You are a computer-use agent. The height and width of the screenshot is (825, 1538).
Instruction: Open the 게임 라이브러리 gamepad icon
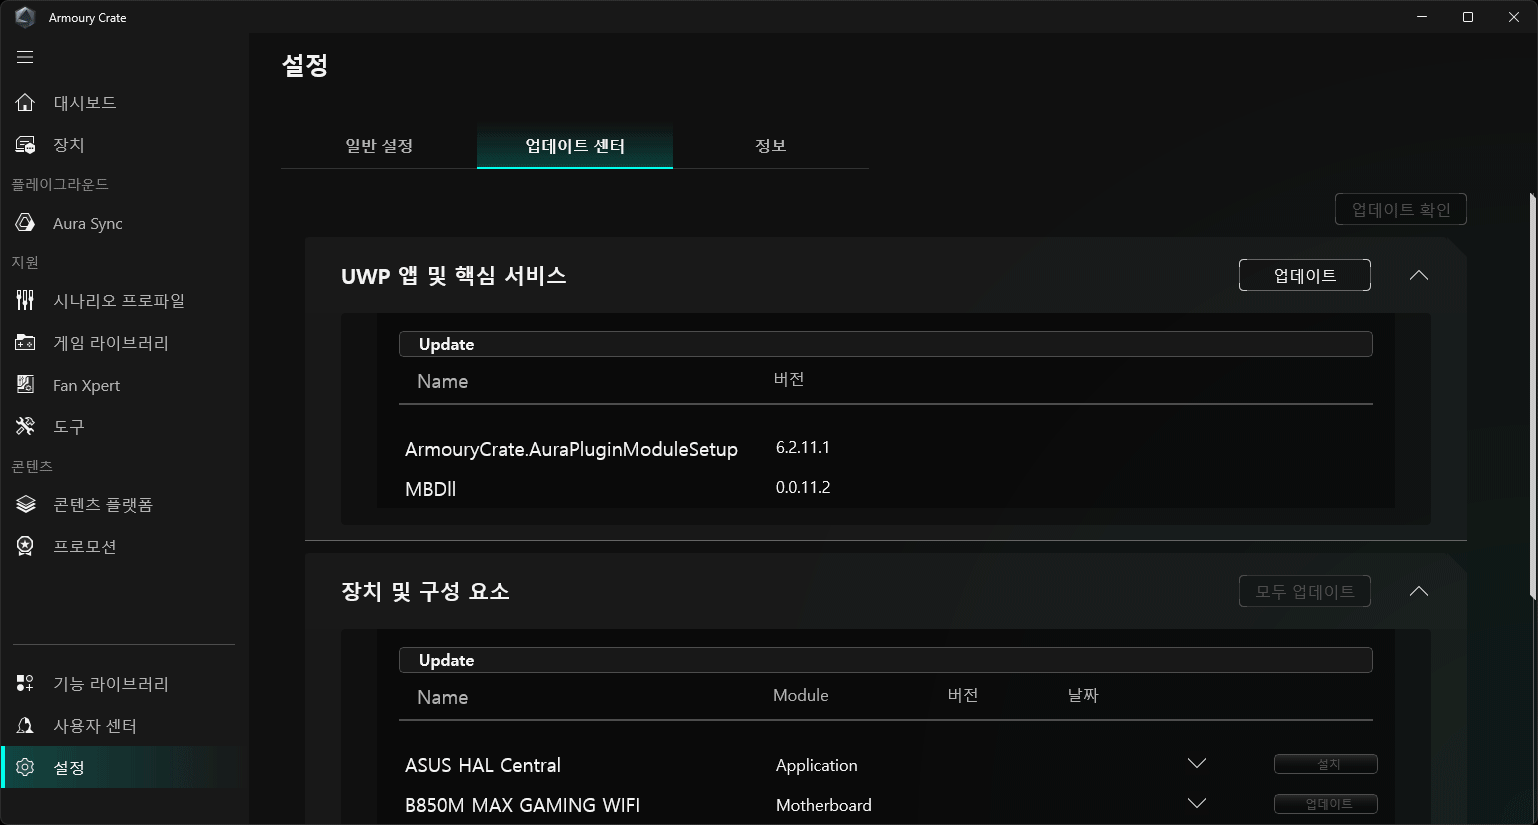click(x=25, y=342)
